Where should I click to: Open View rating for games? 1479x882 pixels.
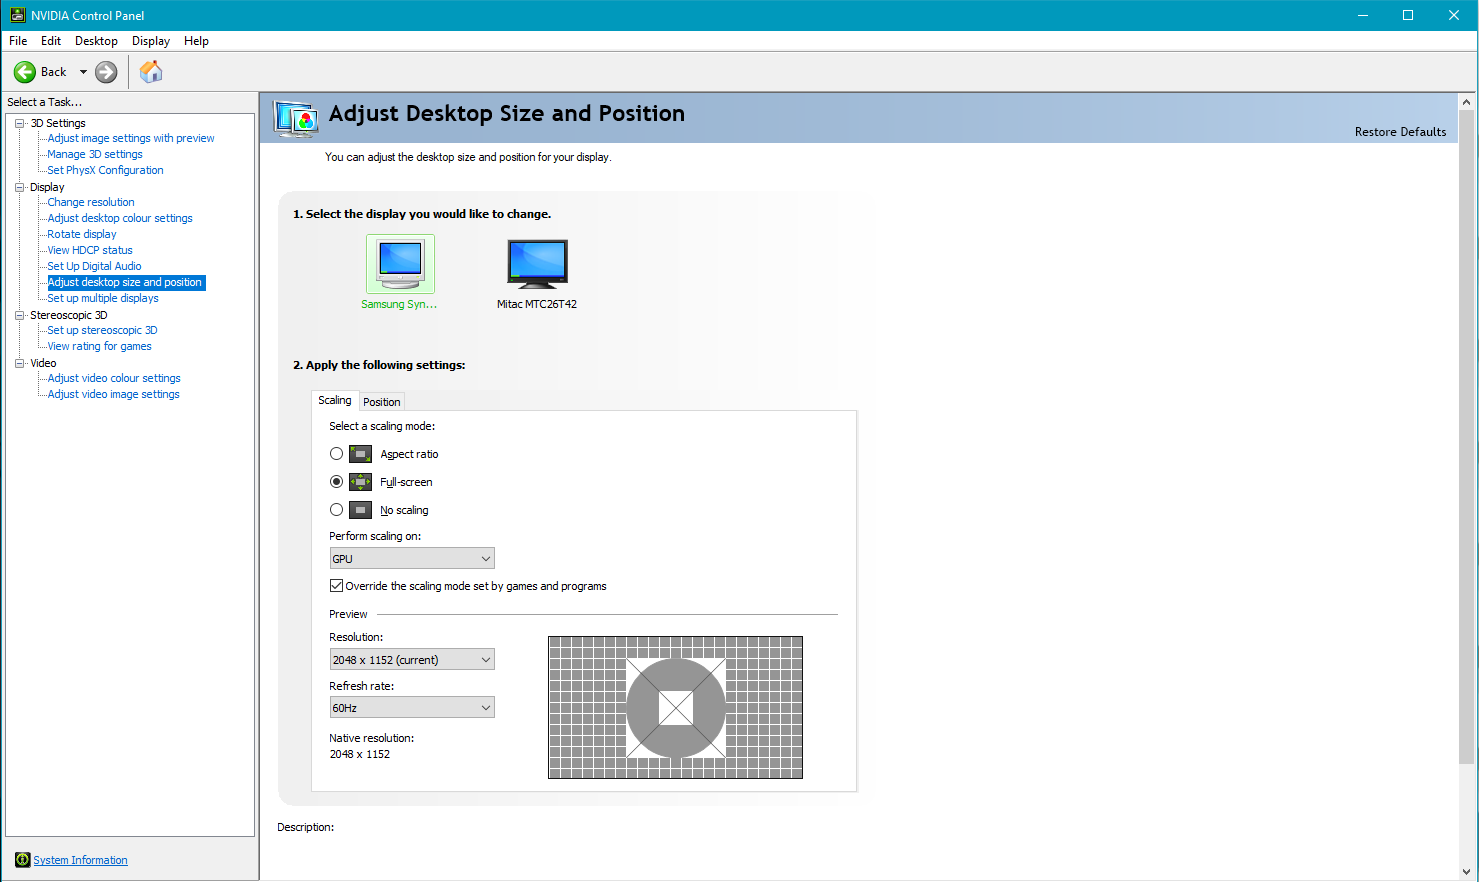click(x=99, y=346)
